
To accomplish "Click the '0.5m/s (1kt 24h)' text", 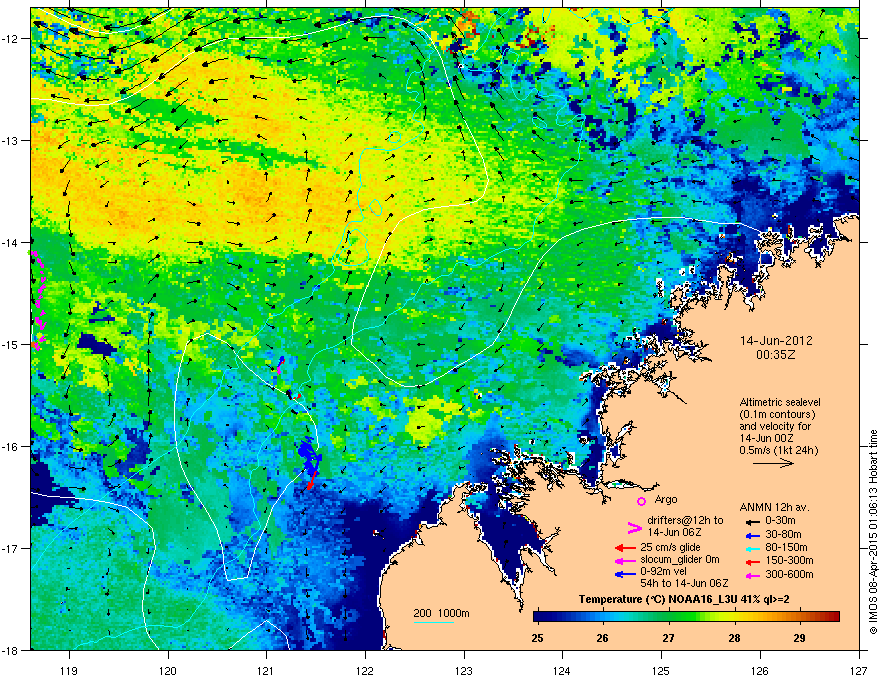I will pyautogui.click(x=779, y=450).
